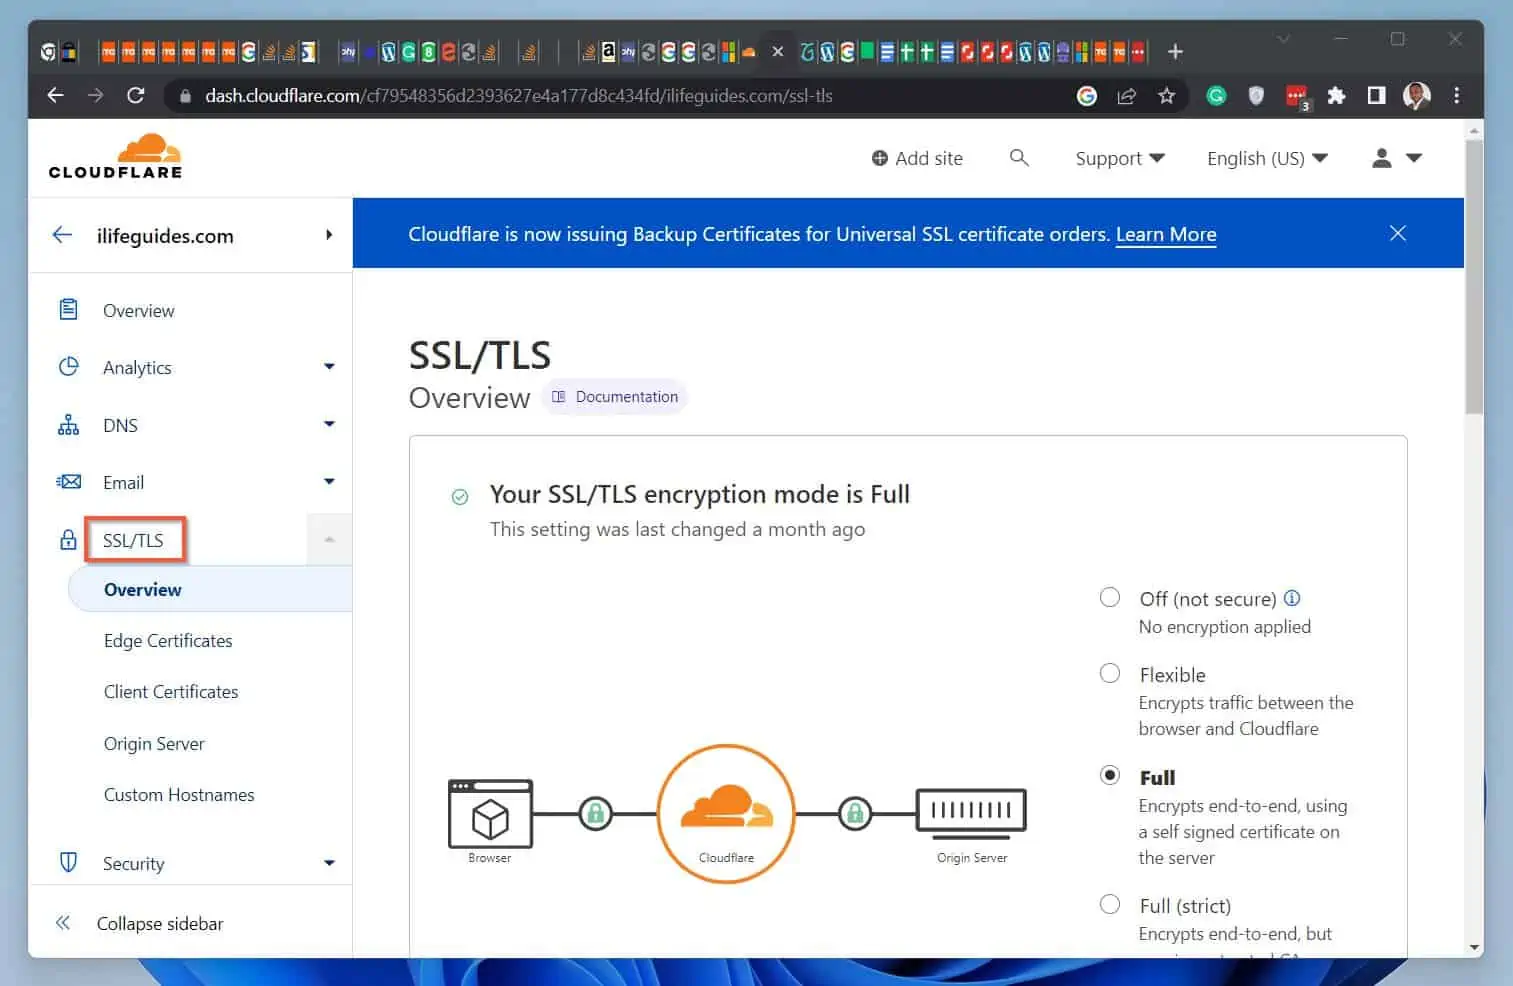This screenshot has width=1513, height=986.
Task: Open the SSL/TLS sidebar menu item
Action: point(133,540)
